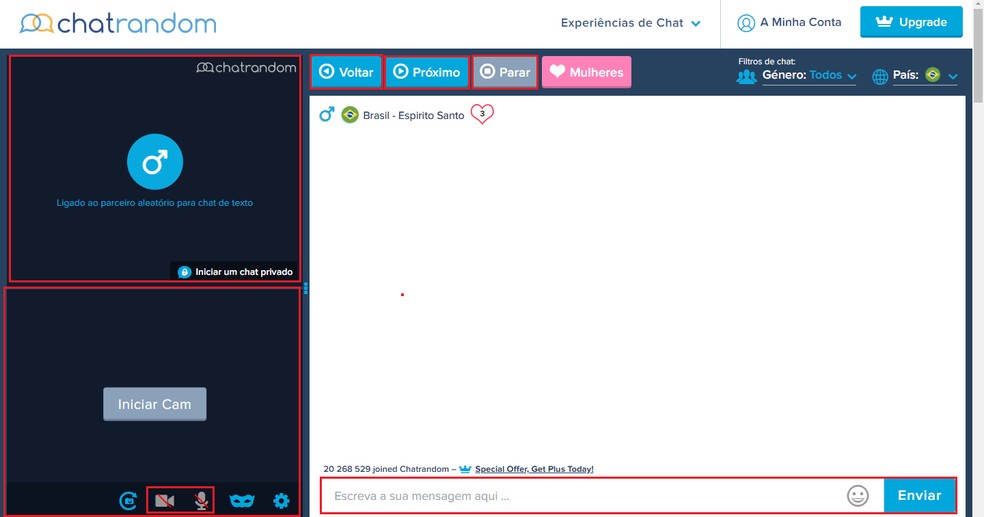984x517 pixels.
Task: Click the Voltar button
Action: [346, 72]
